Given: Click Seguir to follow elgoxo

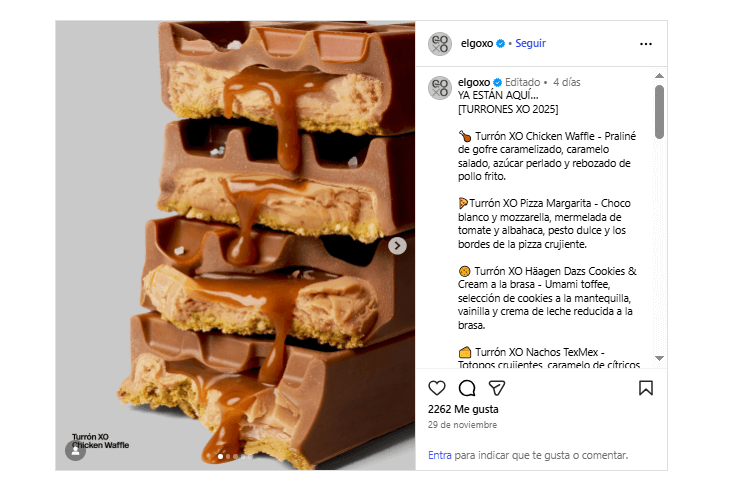Looking at the screenshot, I should pyautogui.click(x=530, y=44).
